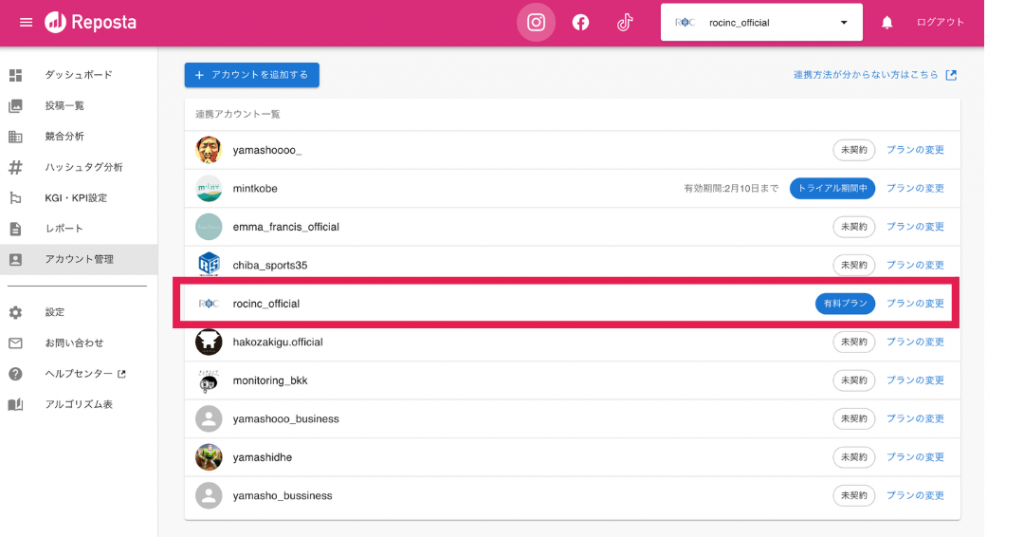The height and width of the screenshot is (537, 1024).
Task: Open notifications bell icon
Action: click(x=886, y=22)
